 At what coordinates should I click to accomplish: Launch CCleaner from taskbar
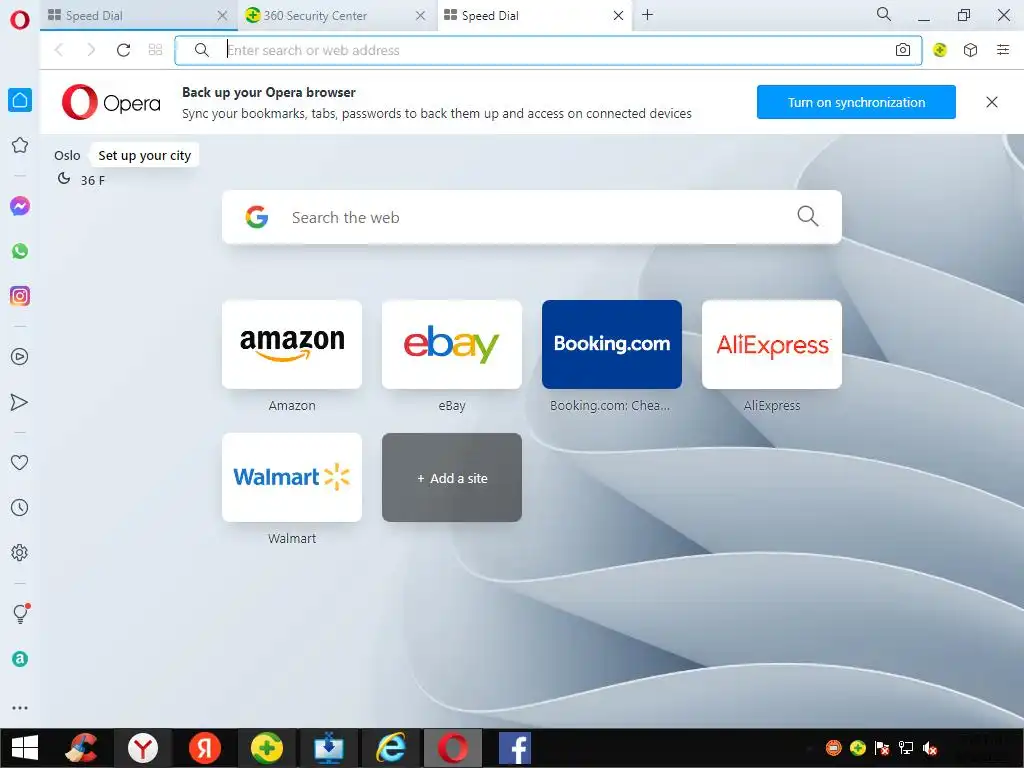(x=81, y=748)
